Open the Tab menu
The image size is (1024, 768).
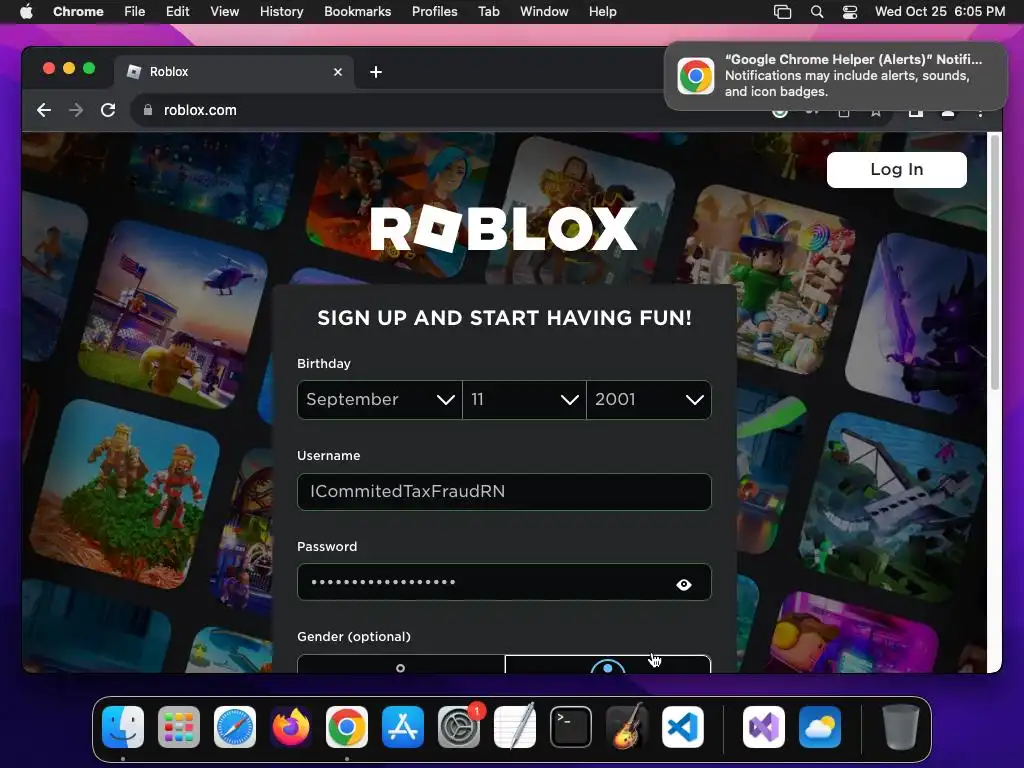[x=488, y=12]
